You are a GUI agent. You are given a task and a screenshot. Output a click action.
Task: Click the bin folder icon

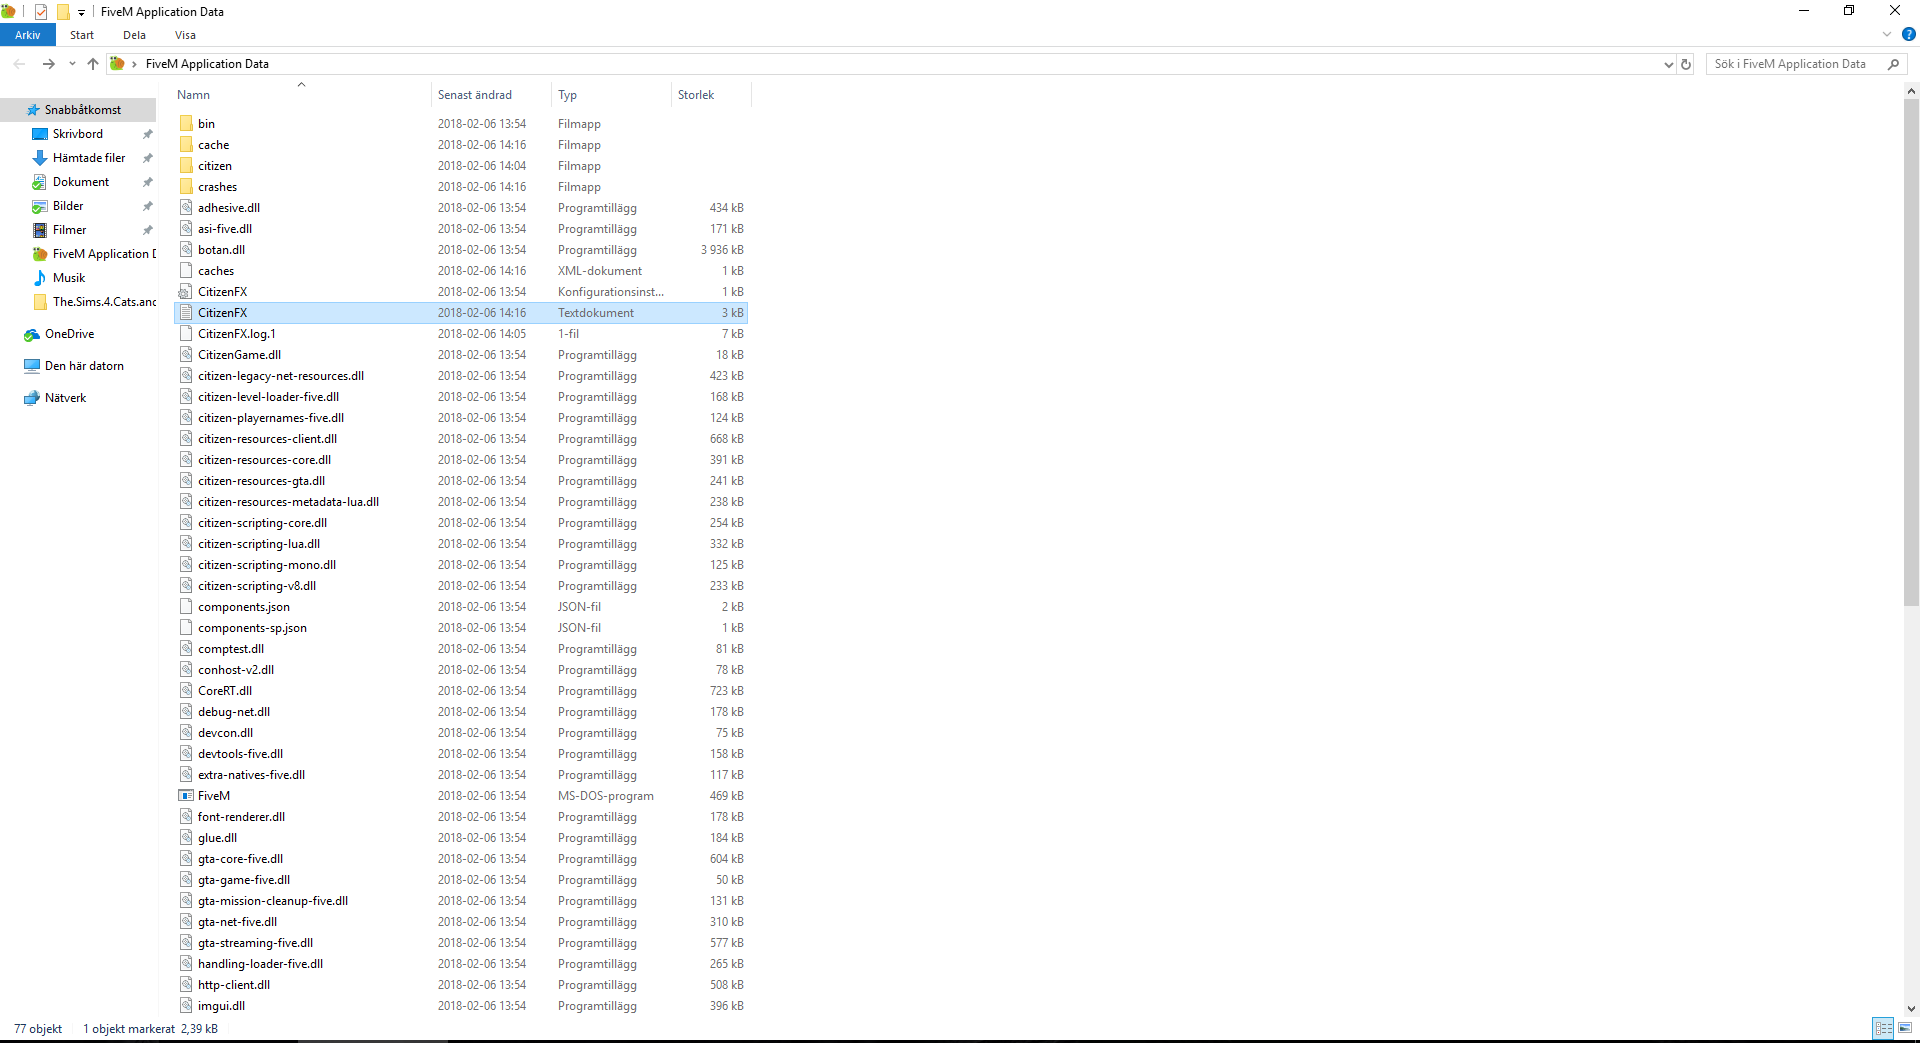[x=186, y=124]
